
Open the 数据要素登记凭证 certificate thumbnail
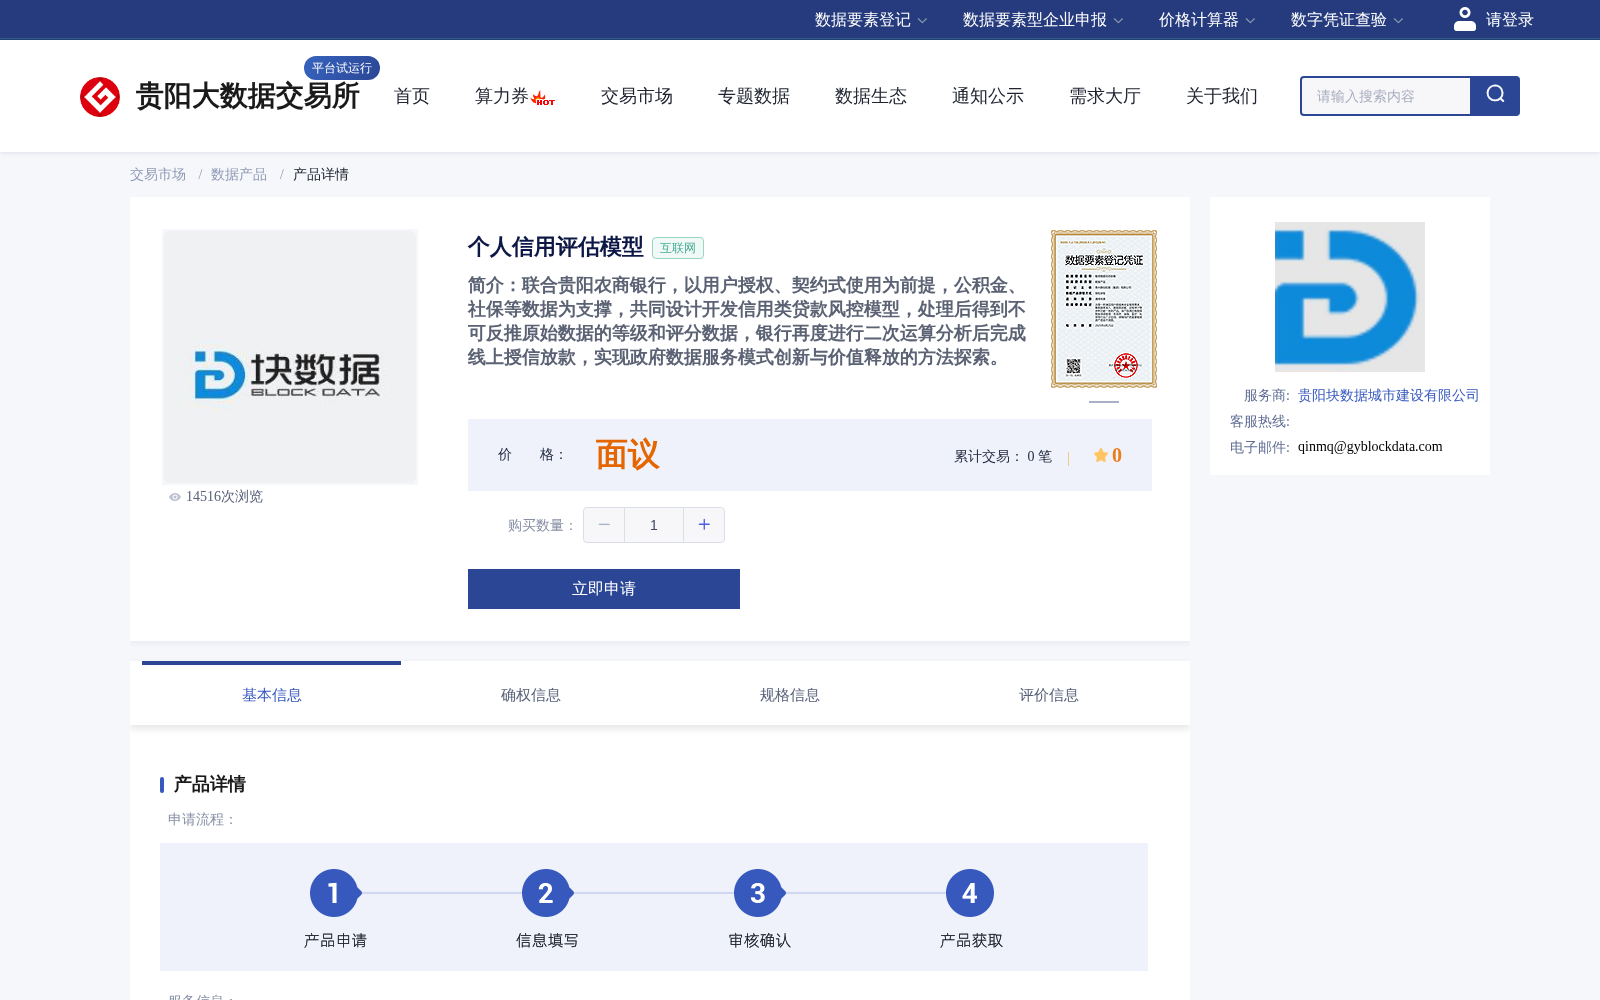1104,309
